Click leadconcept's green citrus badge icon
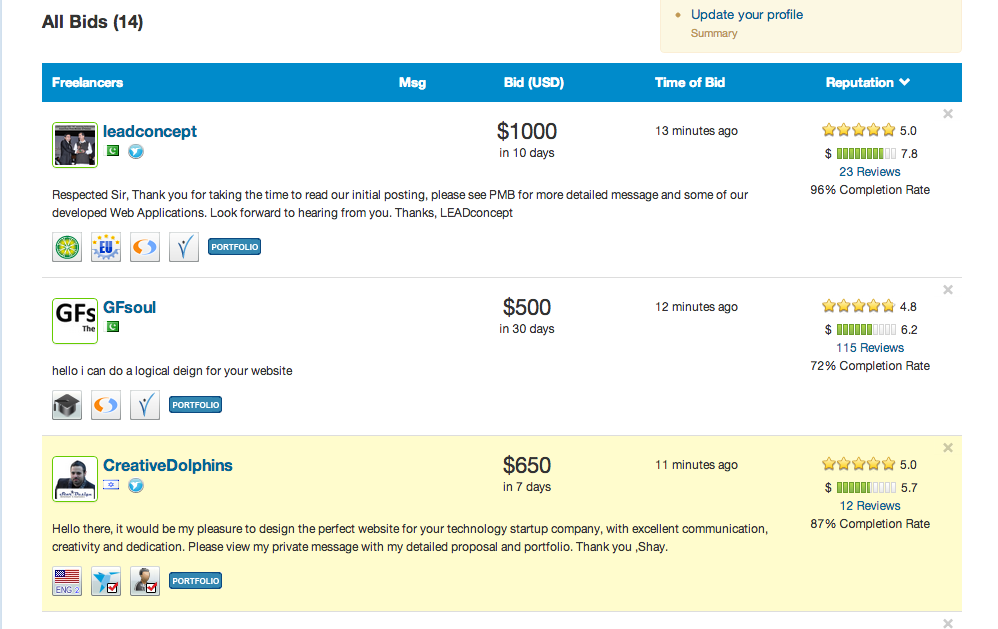This screenshot has height=629, width=998. tap(67, 247)
